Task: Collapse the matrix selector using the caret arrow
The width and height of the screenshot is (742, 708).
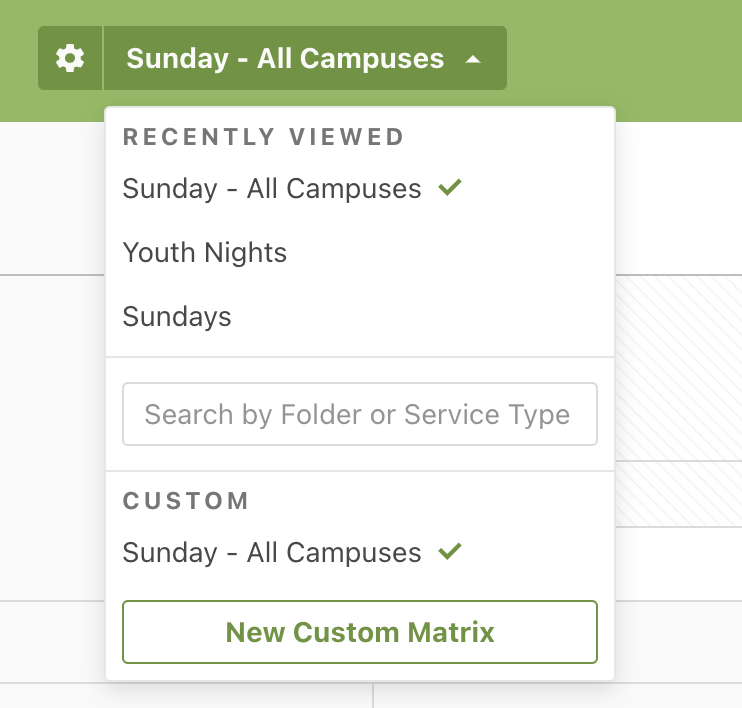Action: [473, 59]
